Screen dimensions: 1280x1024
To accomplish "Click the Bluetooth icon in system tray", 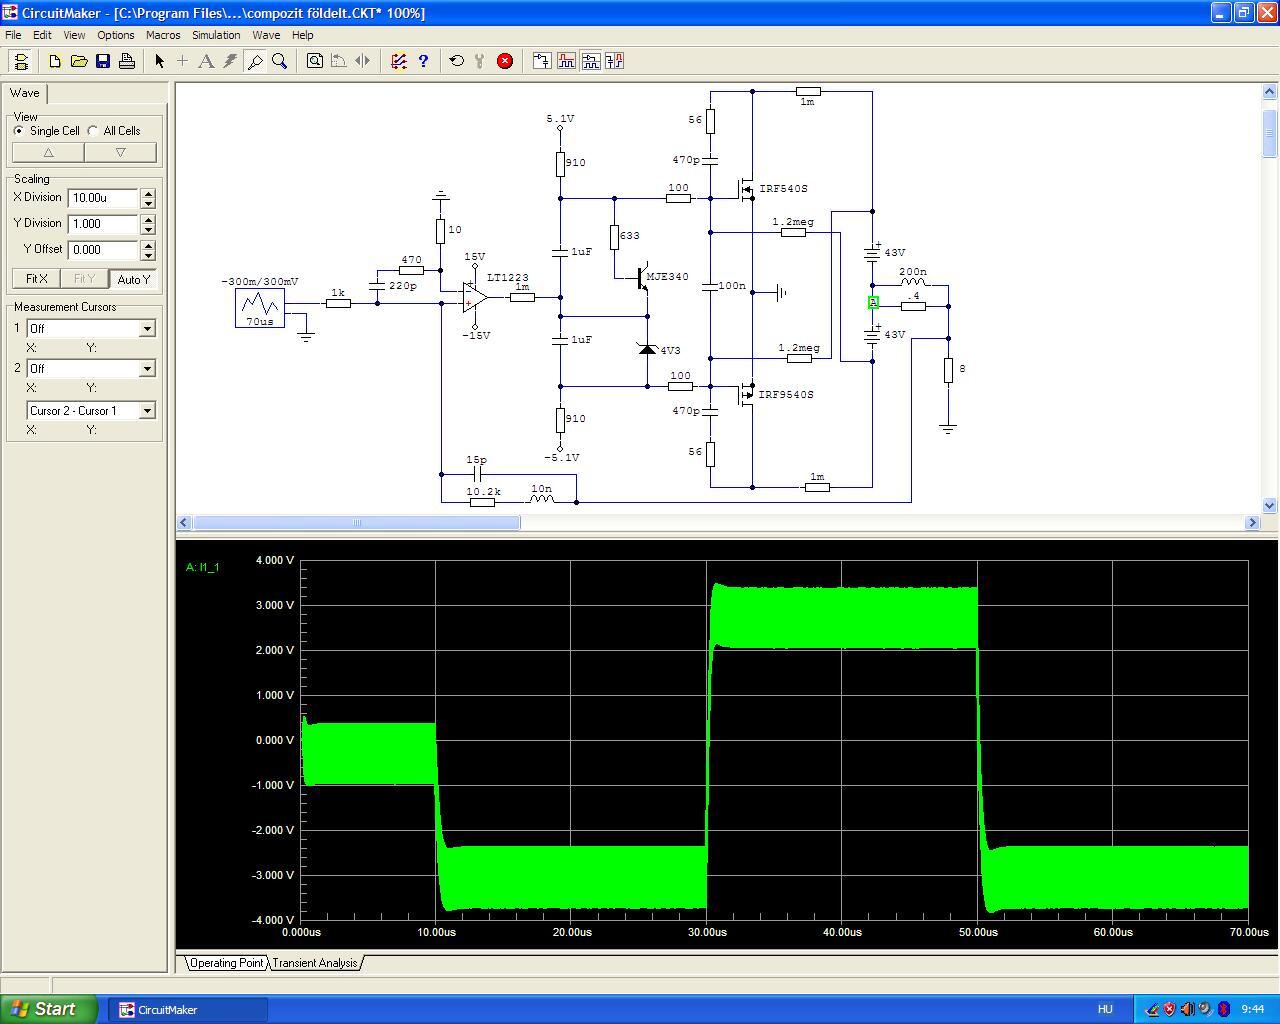I will 1223,1009.
